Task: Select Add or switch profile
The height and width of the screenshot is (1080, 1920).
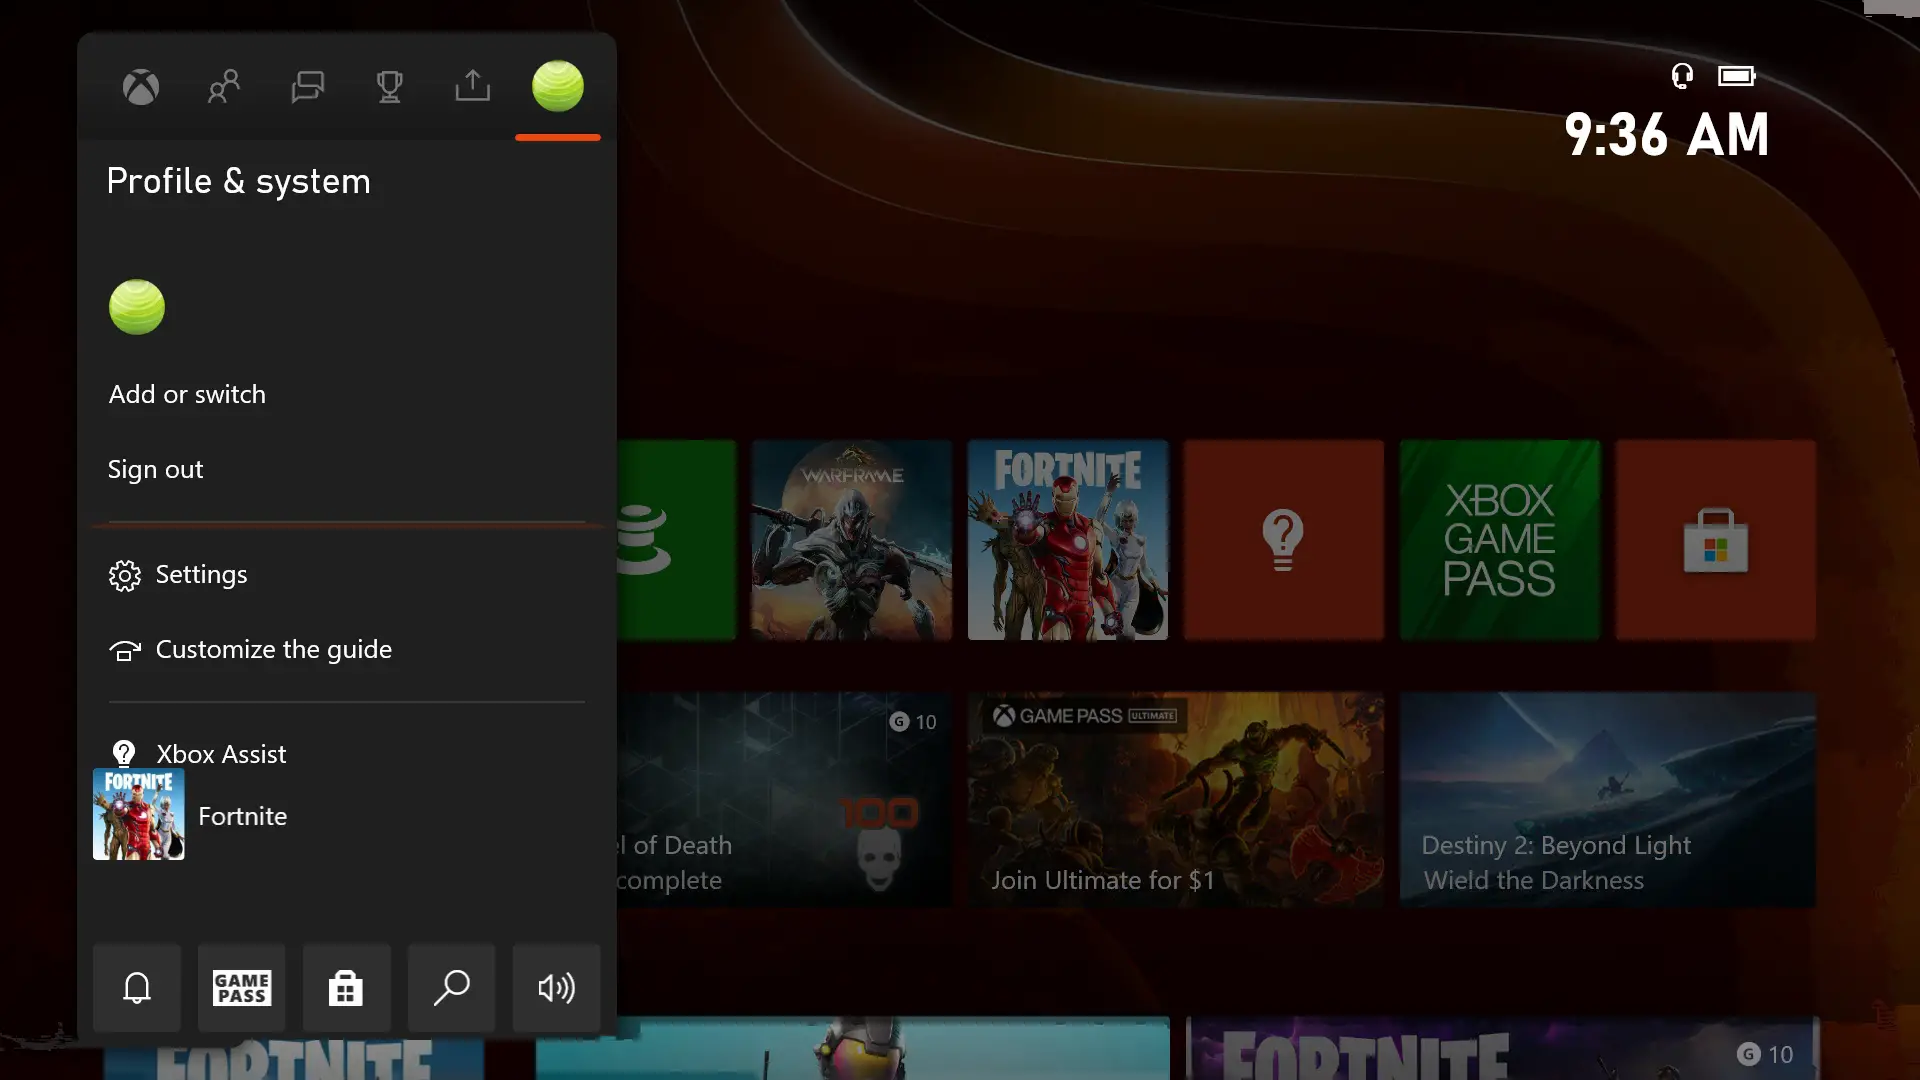Action: [187, 395]
